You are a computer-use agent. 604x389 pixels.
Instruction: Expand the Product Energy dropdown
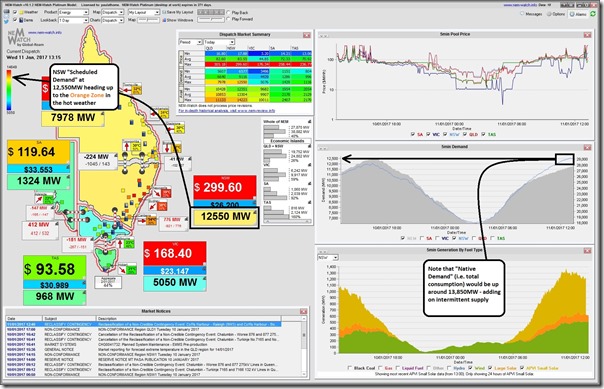tap(74, 12)
